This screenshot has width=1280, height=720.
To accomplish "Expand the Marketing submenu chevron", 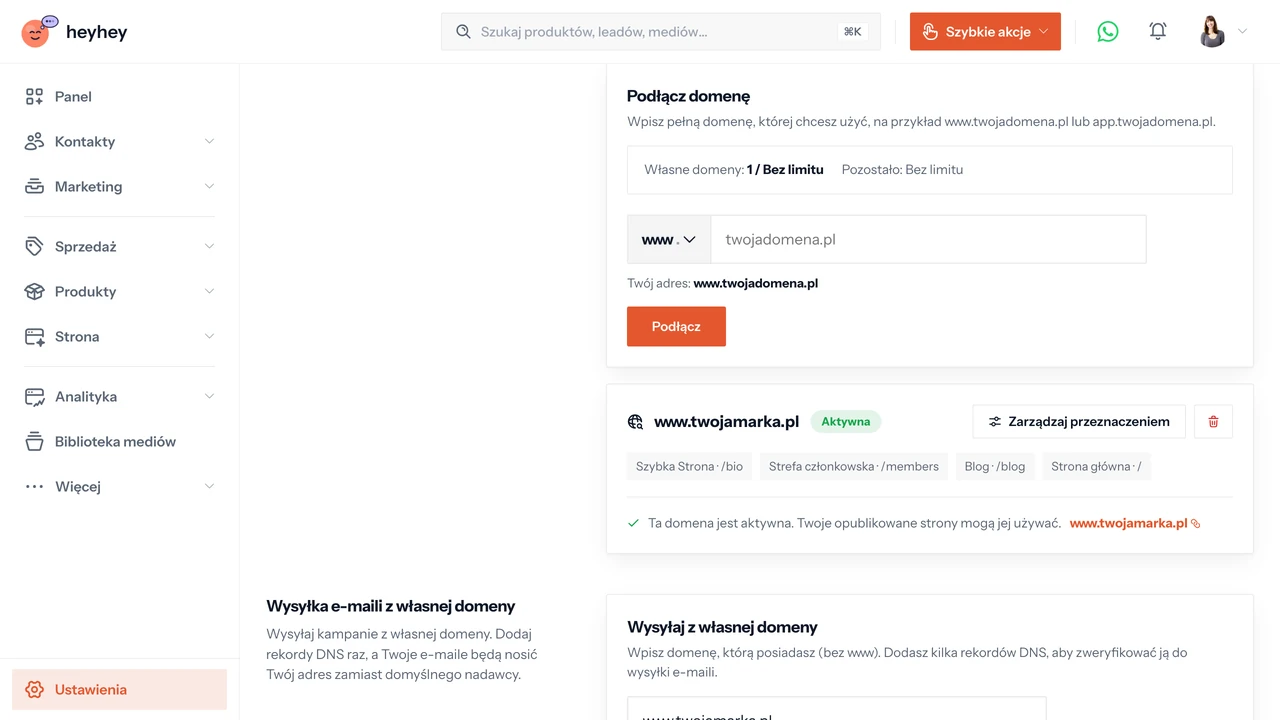I will (x=209, y=187).
